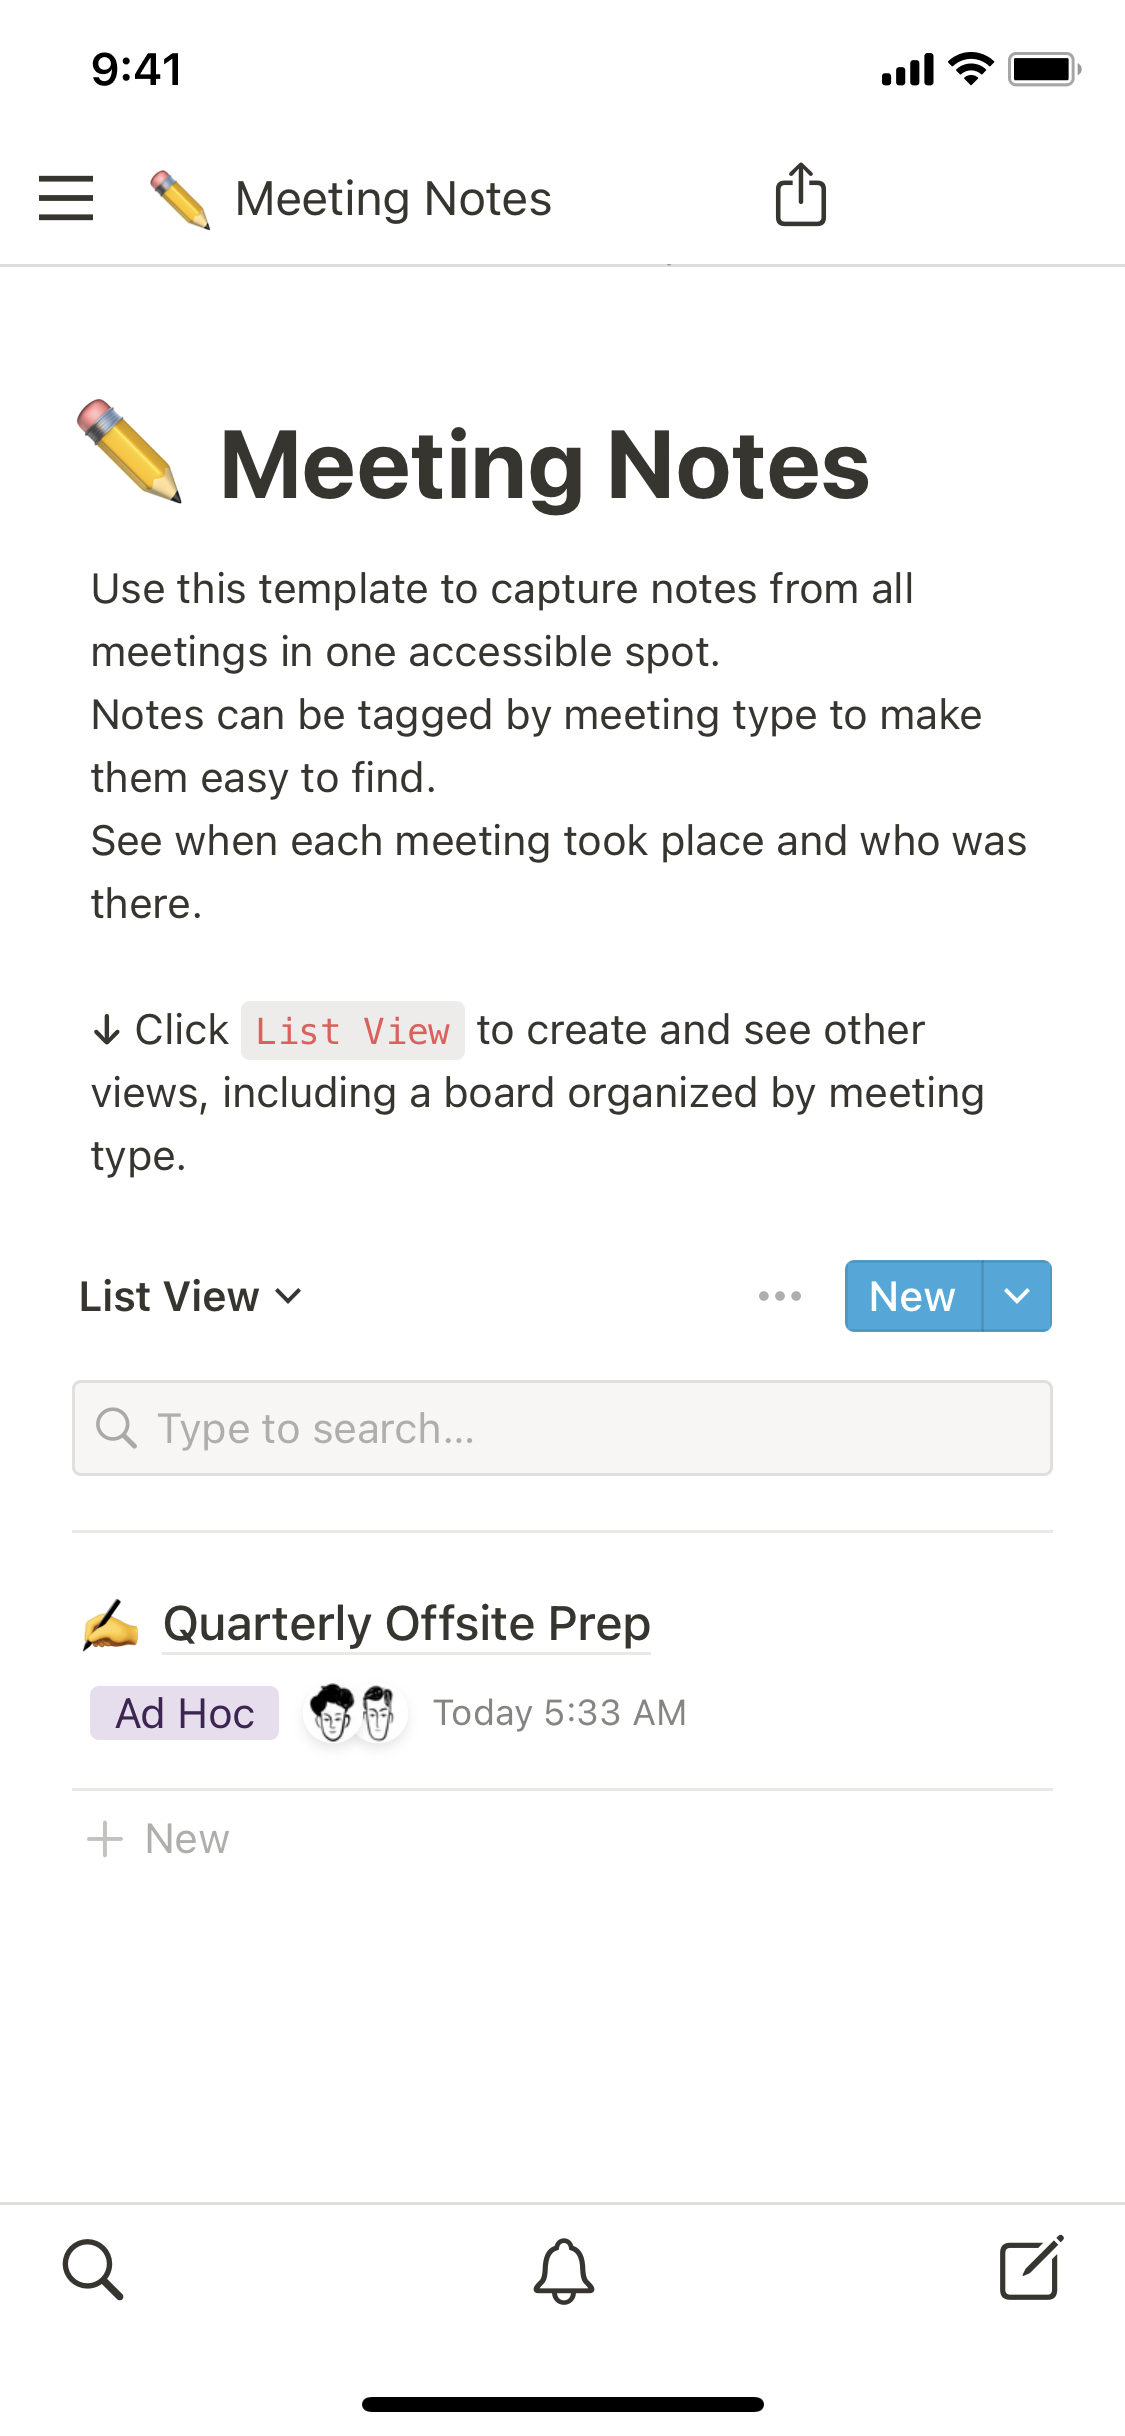Click the blue New button
This screenshot has width=1125, height=2436.
[x=912, y=1296]
